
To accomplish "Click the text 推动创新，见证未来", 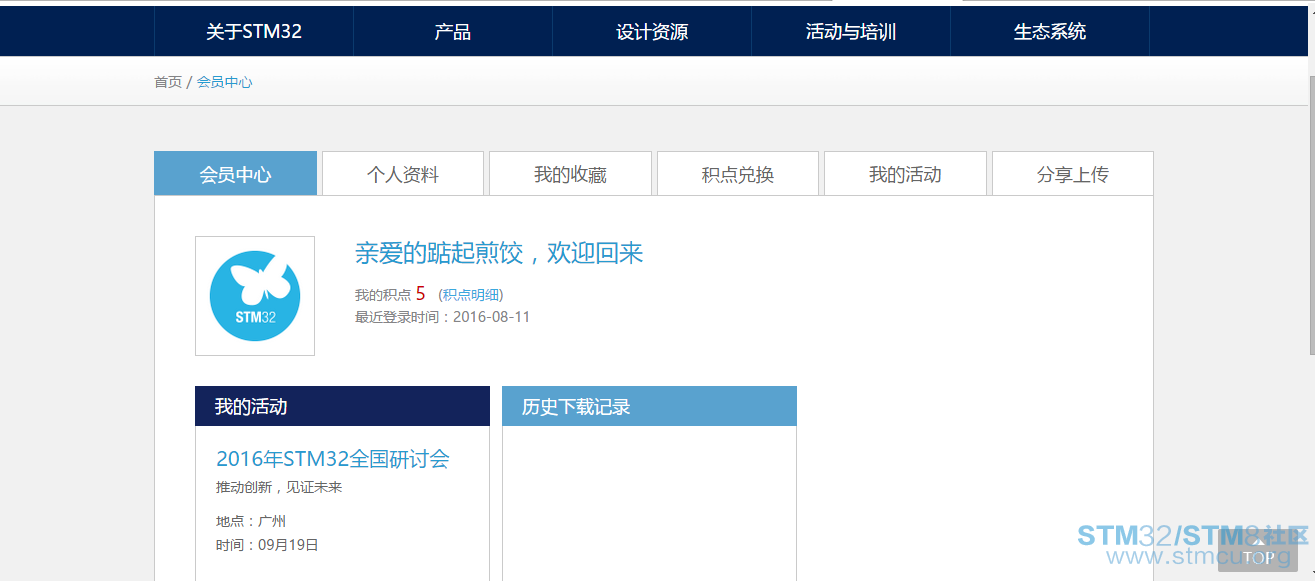I will [x=279, y=487].
